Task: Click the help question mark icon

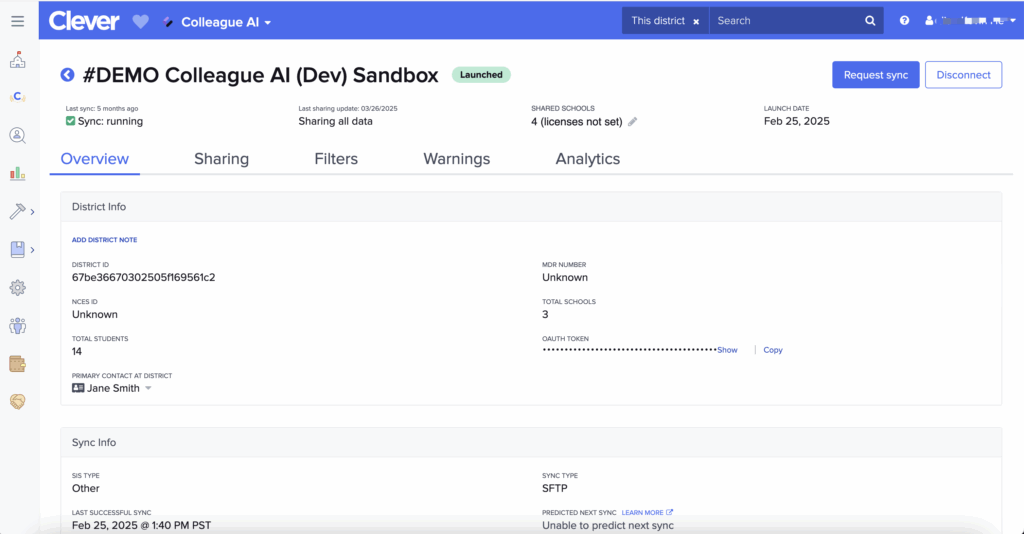Action: point(904,21)
